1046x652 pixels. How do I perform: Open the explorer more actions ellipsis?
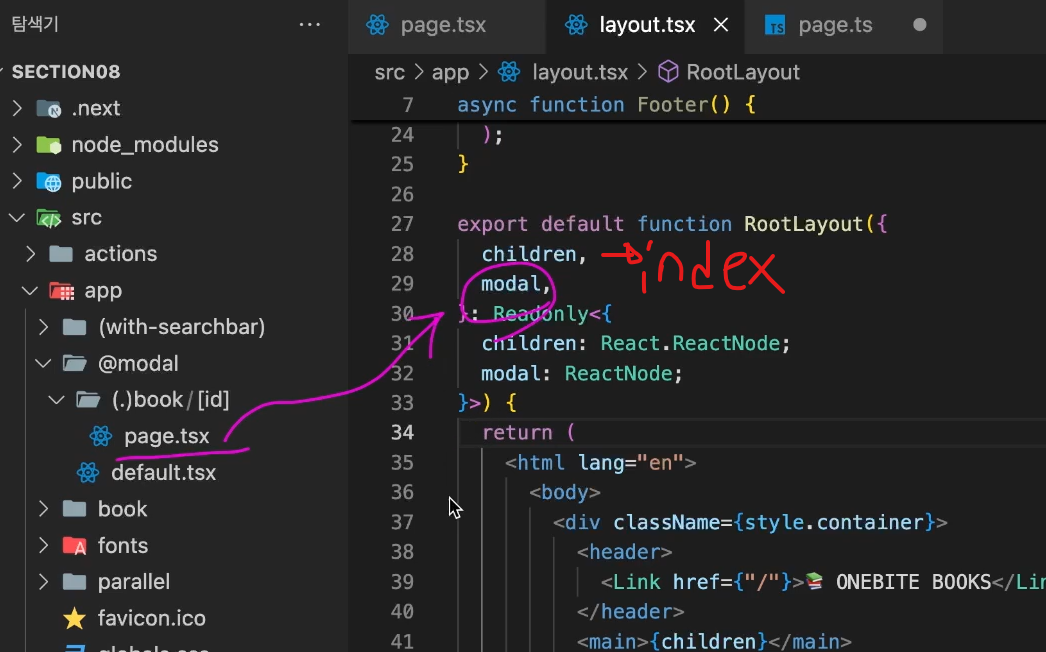[x=310, y=25]
